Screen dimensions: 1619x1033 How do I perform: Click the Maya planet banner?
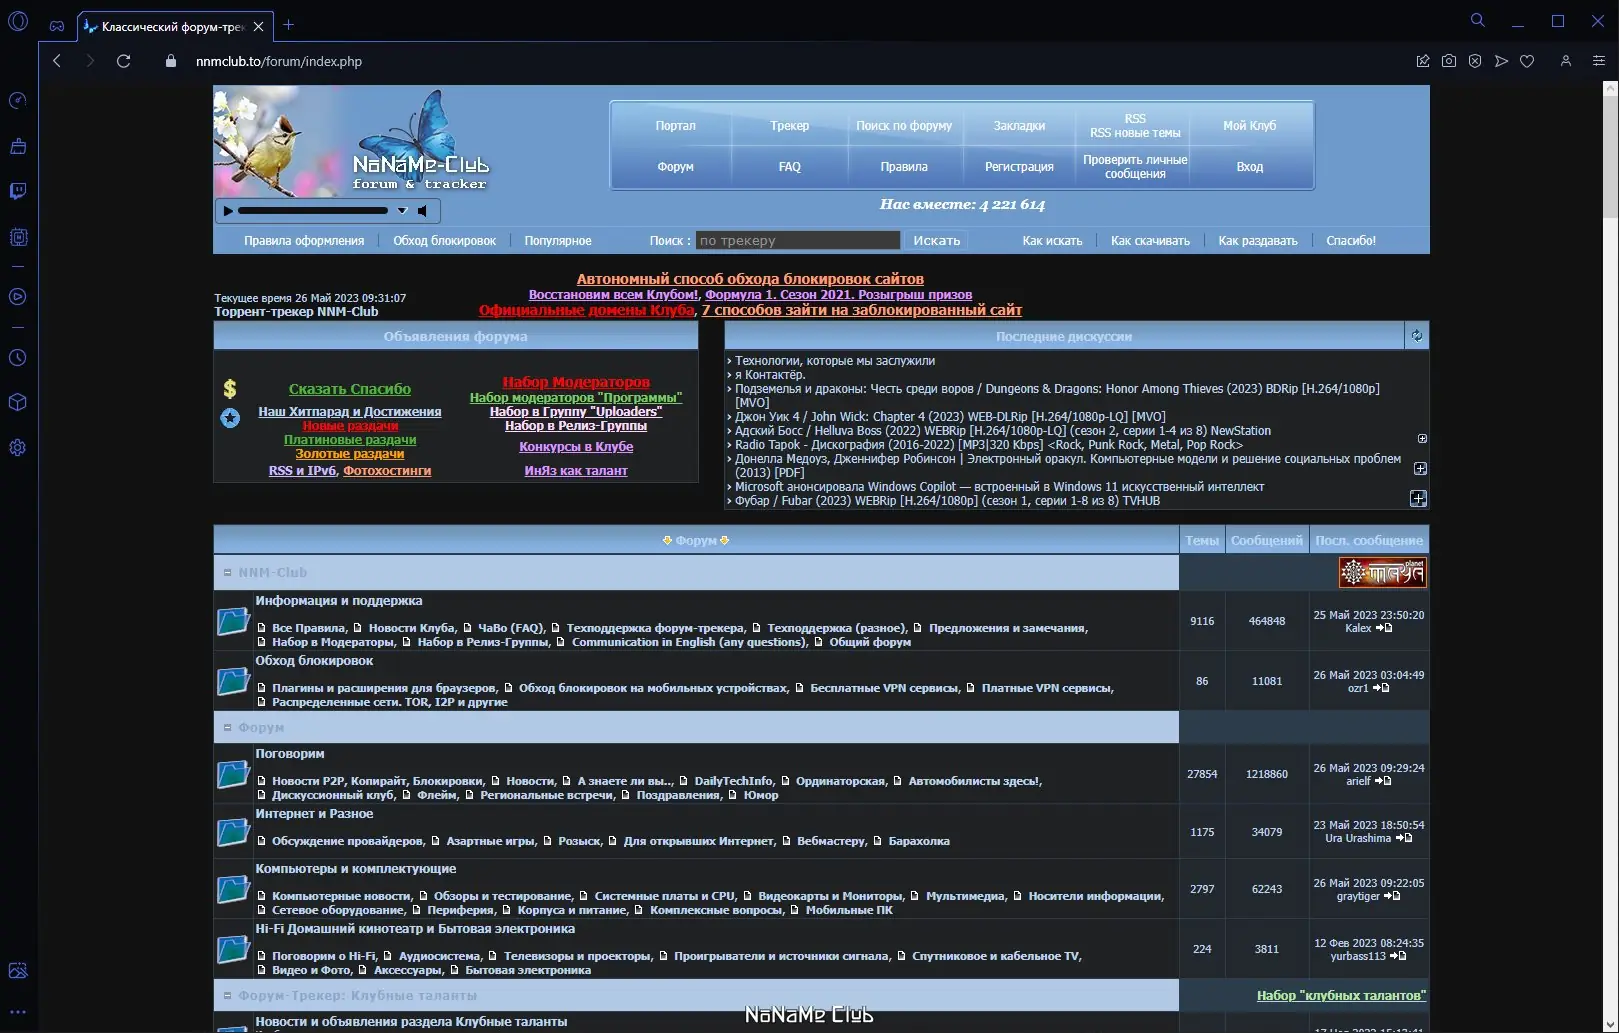1383,572
